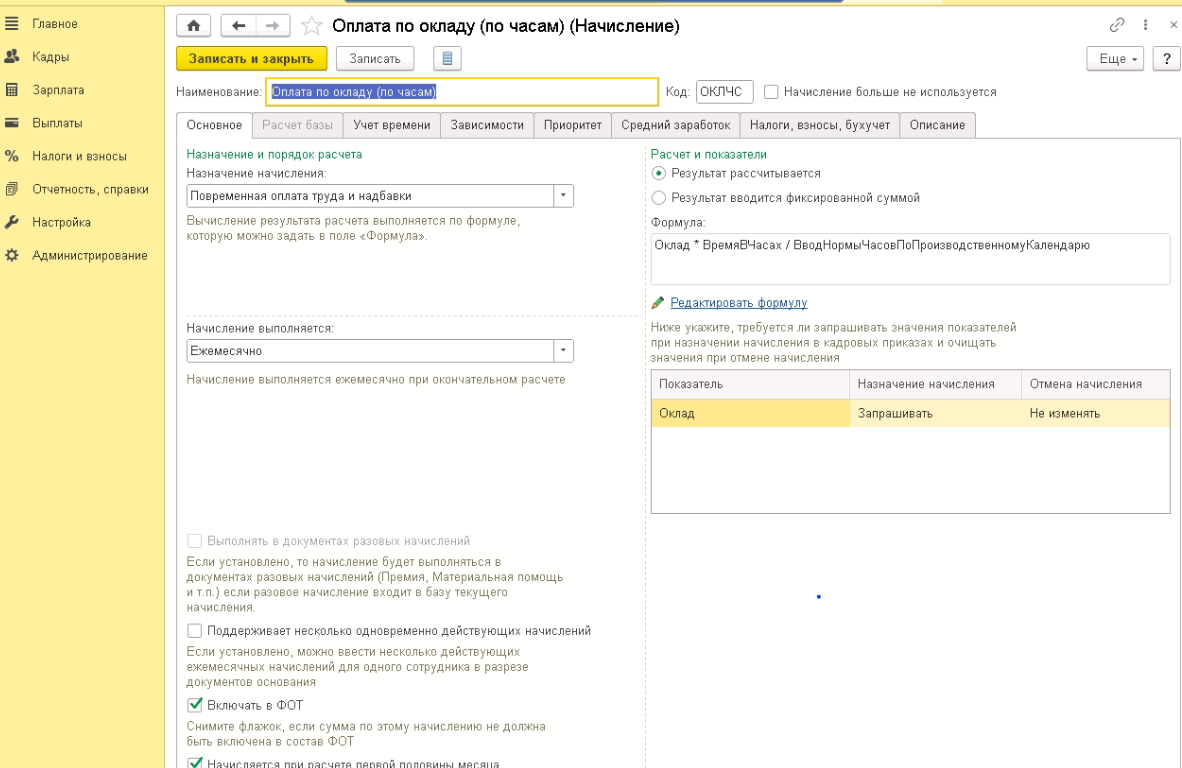Open Налоги и взносы sidebar section
This screenshot has height=768, width=1182.
[79, 156]
